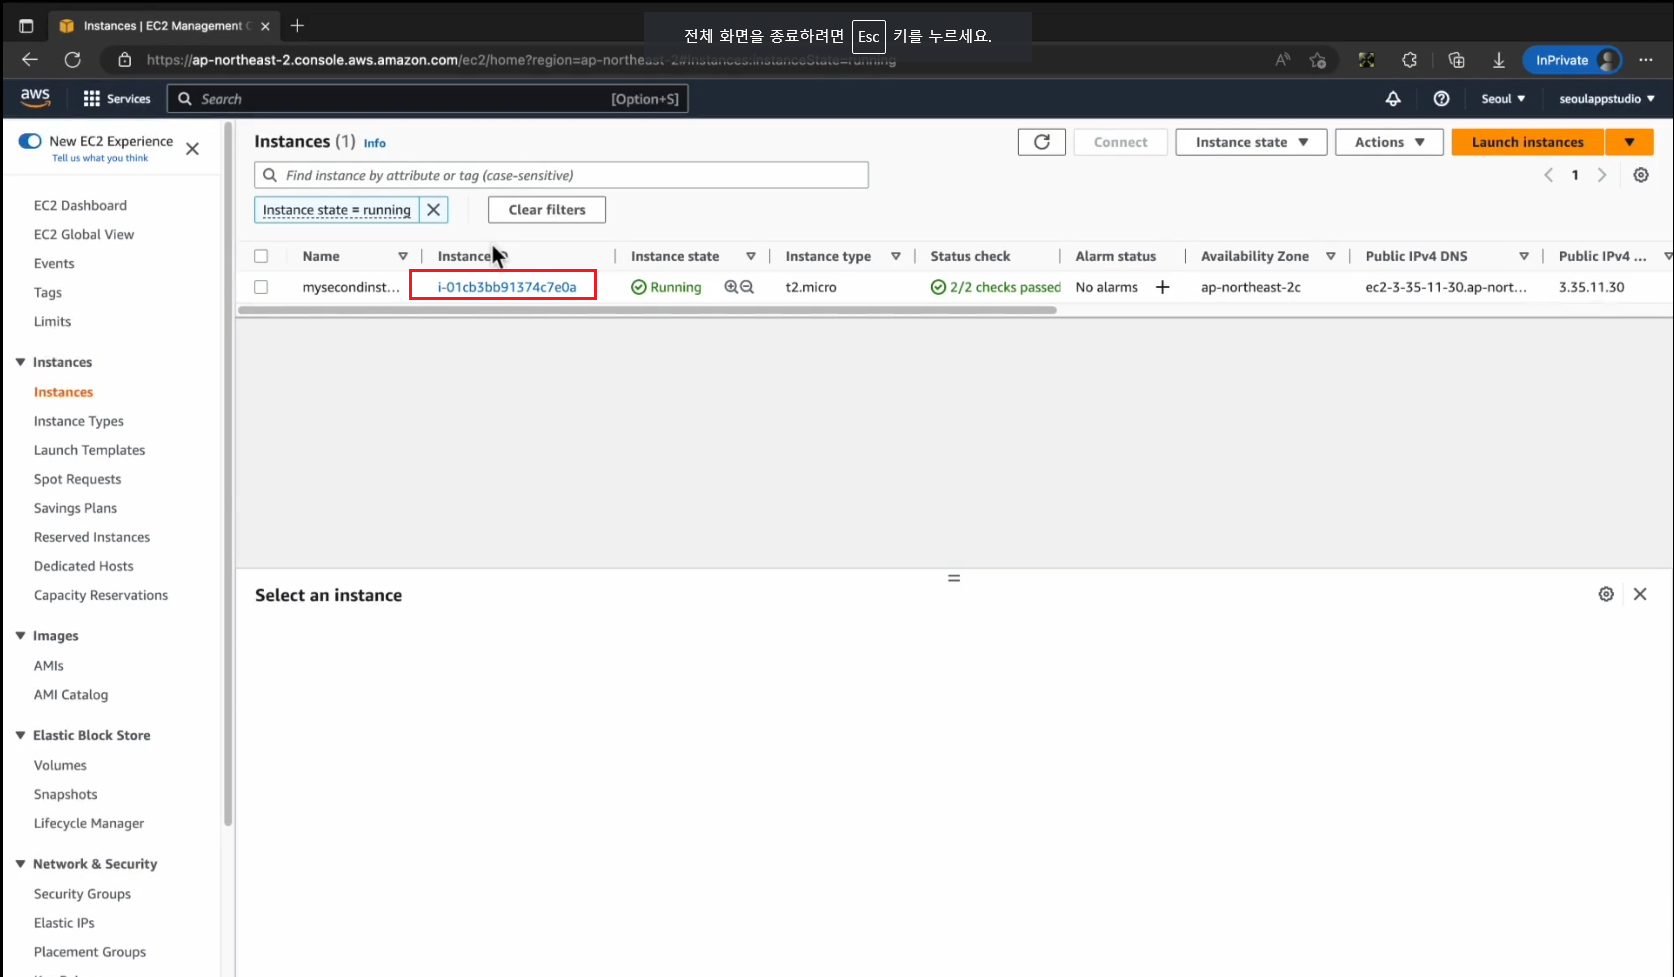Open browser downloads icon

[1498, 60]
